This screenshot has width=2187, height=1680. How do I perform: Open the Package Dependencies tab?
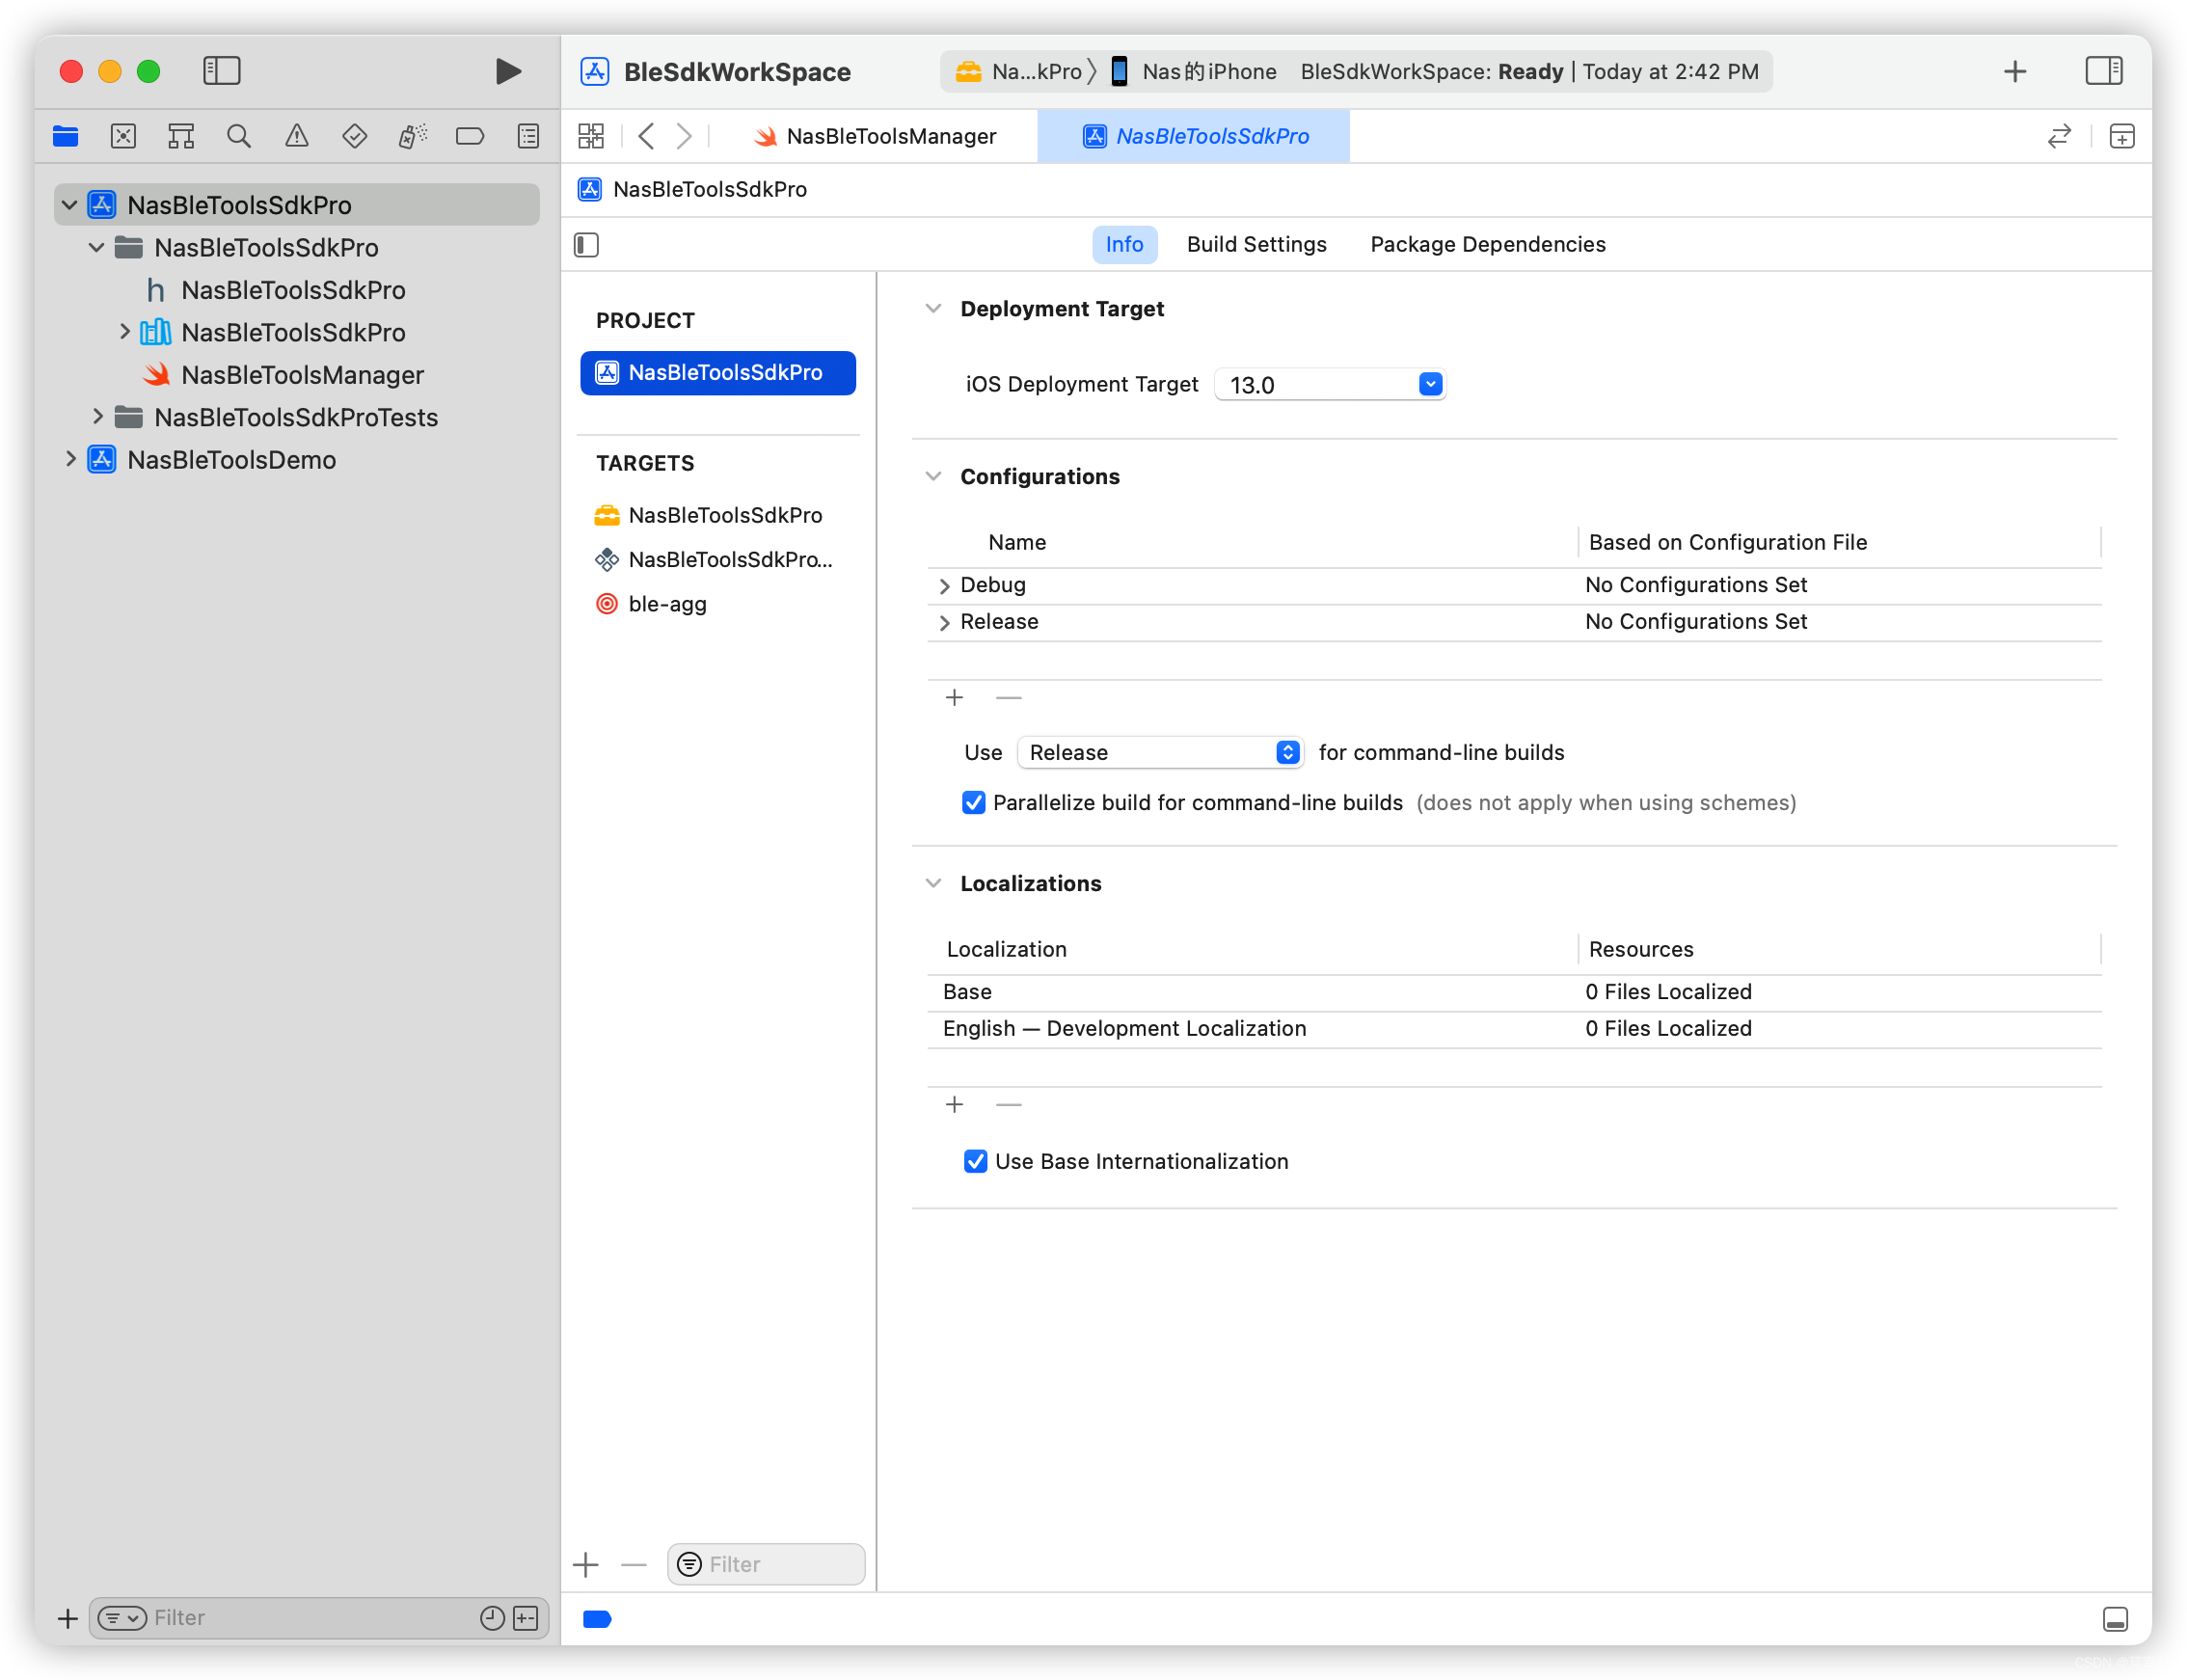pos(1487,245)
